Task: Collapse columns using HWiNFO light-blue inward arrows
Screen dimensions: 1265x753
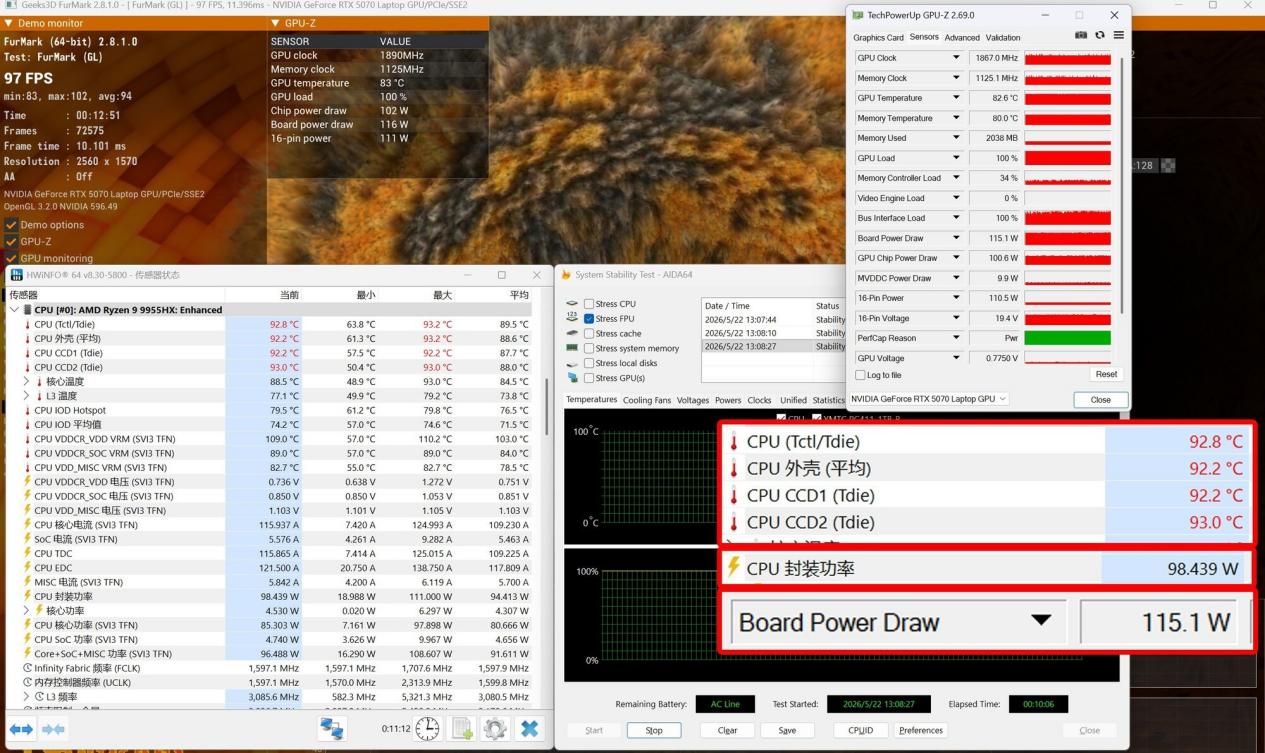Action: tap(53, 729)
